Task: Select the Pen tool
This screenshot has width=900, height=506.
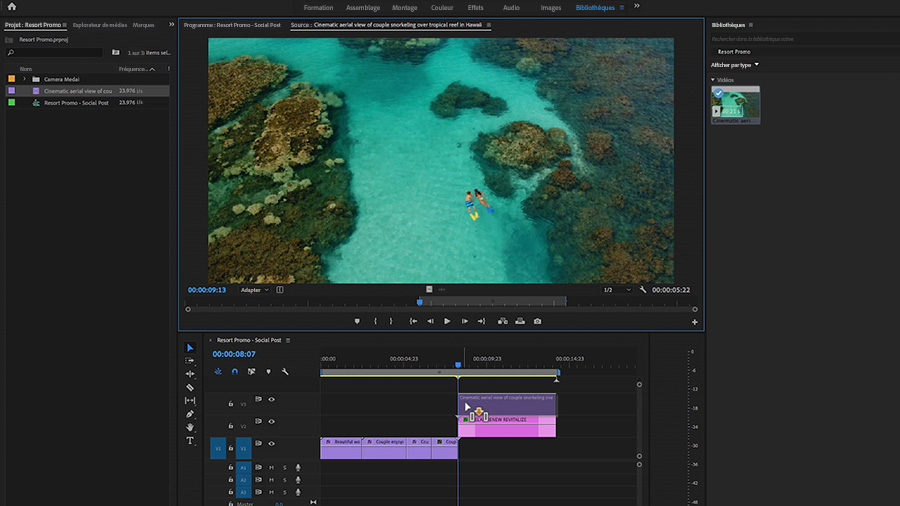Action: (190, 414)
